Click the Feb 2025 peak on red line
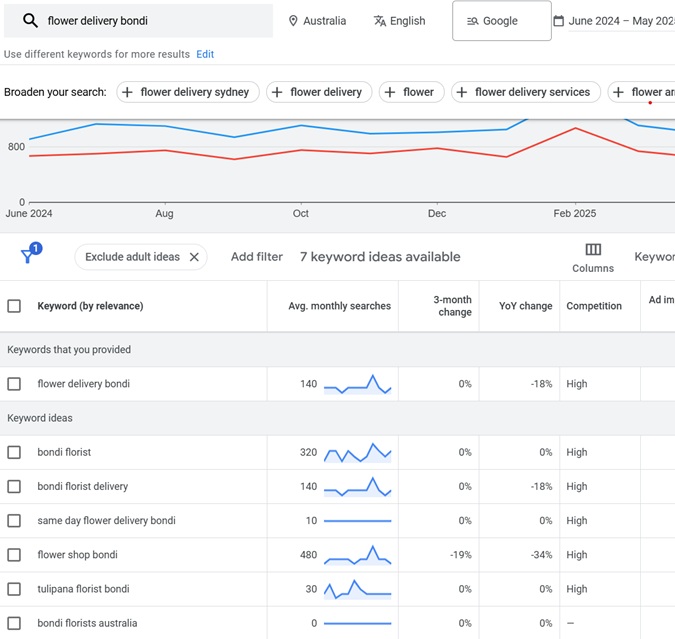675x639 pixels. (x=576, y=128)
